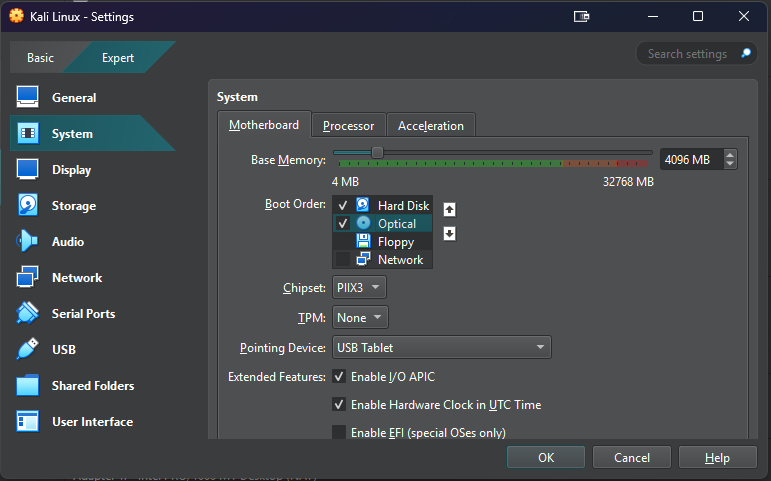Open the Storage disk icon
The width and height of the screenshot is (771, 481).
click(x=28, y=205)
